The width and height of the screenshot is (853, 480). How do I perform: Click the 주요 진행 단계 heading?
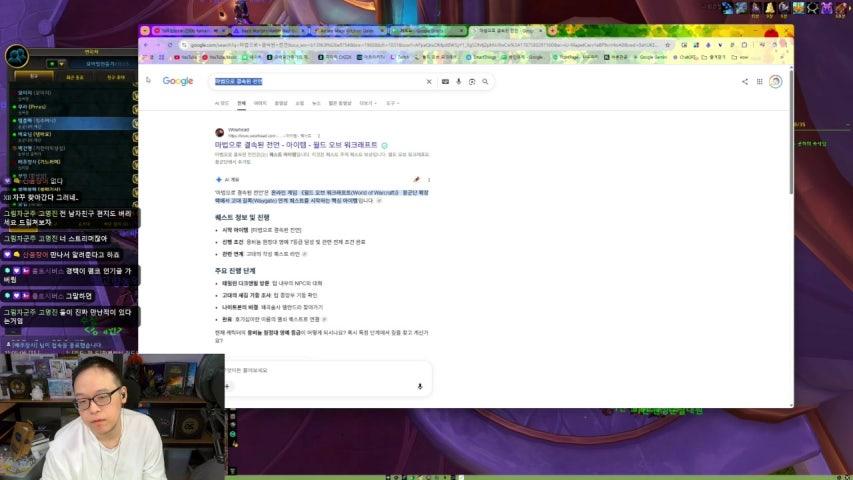[x=235, y=270]
